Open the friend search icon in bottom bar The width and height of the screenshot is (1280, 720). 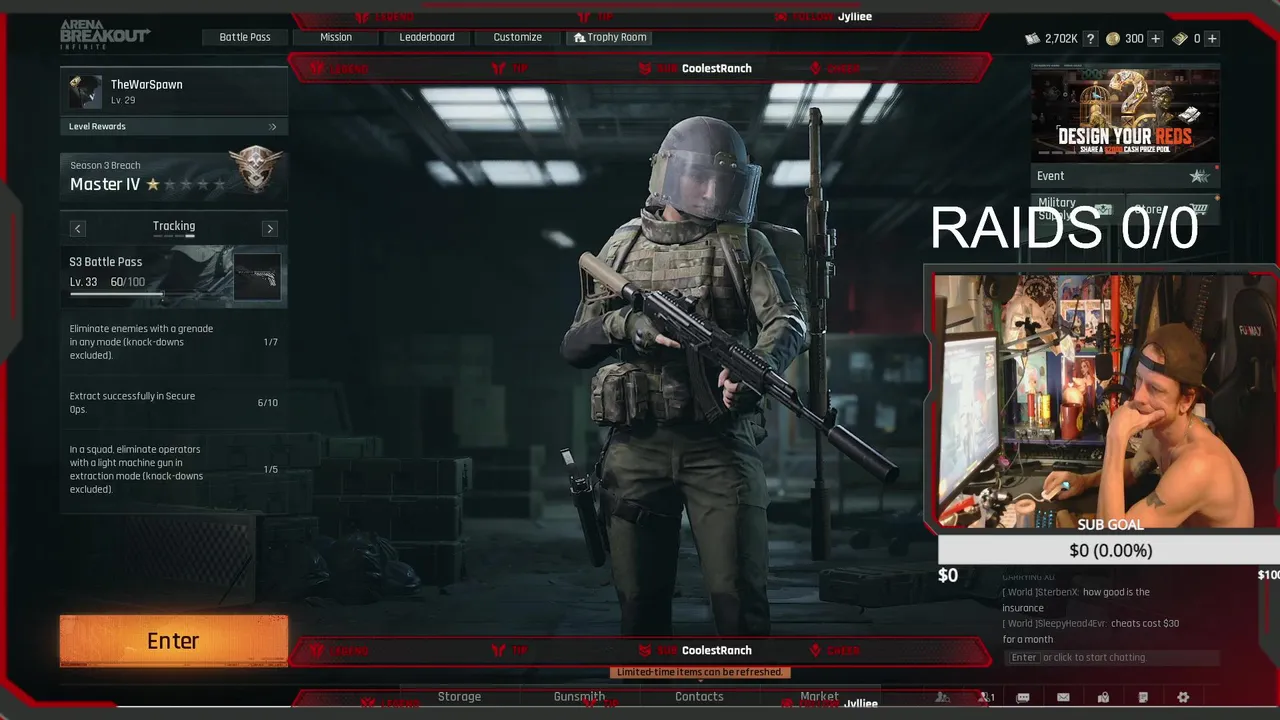[942, 697]
